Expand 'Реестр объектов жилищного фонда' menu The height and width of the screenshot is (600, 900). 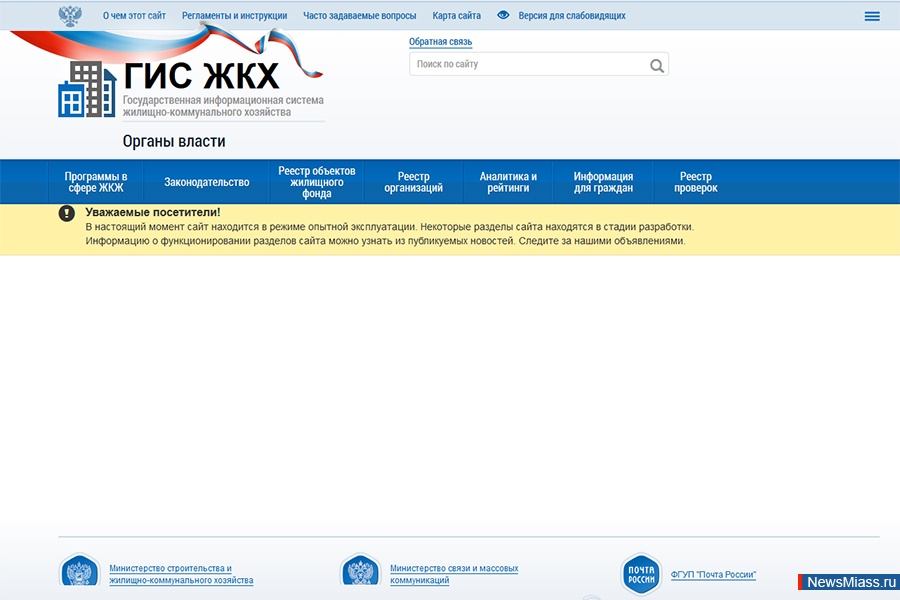point(317,182)
